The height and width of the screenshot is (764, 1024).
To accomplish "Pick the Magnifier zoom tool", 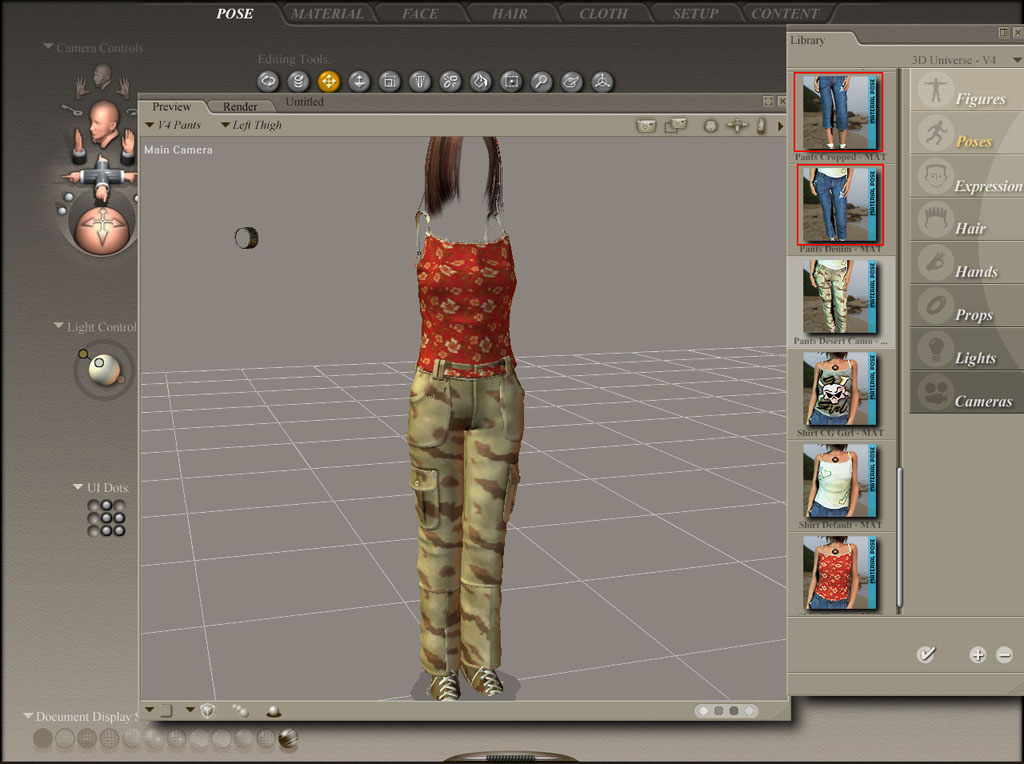I will coord(541,81).
